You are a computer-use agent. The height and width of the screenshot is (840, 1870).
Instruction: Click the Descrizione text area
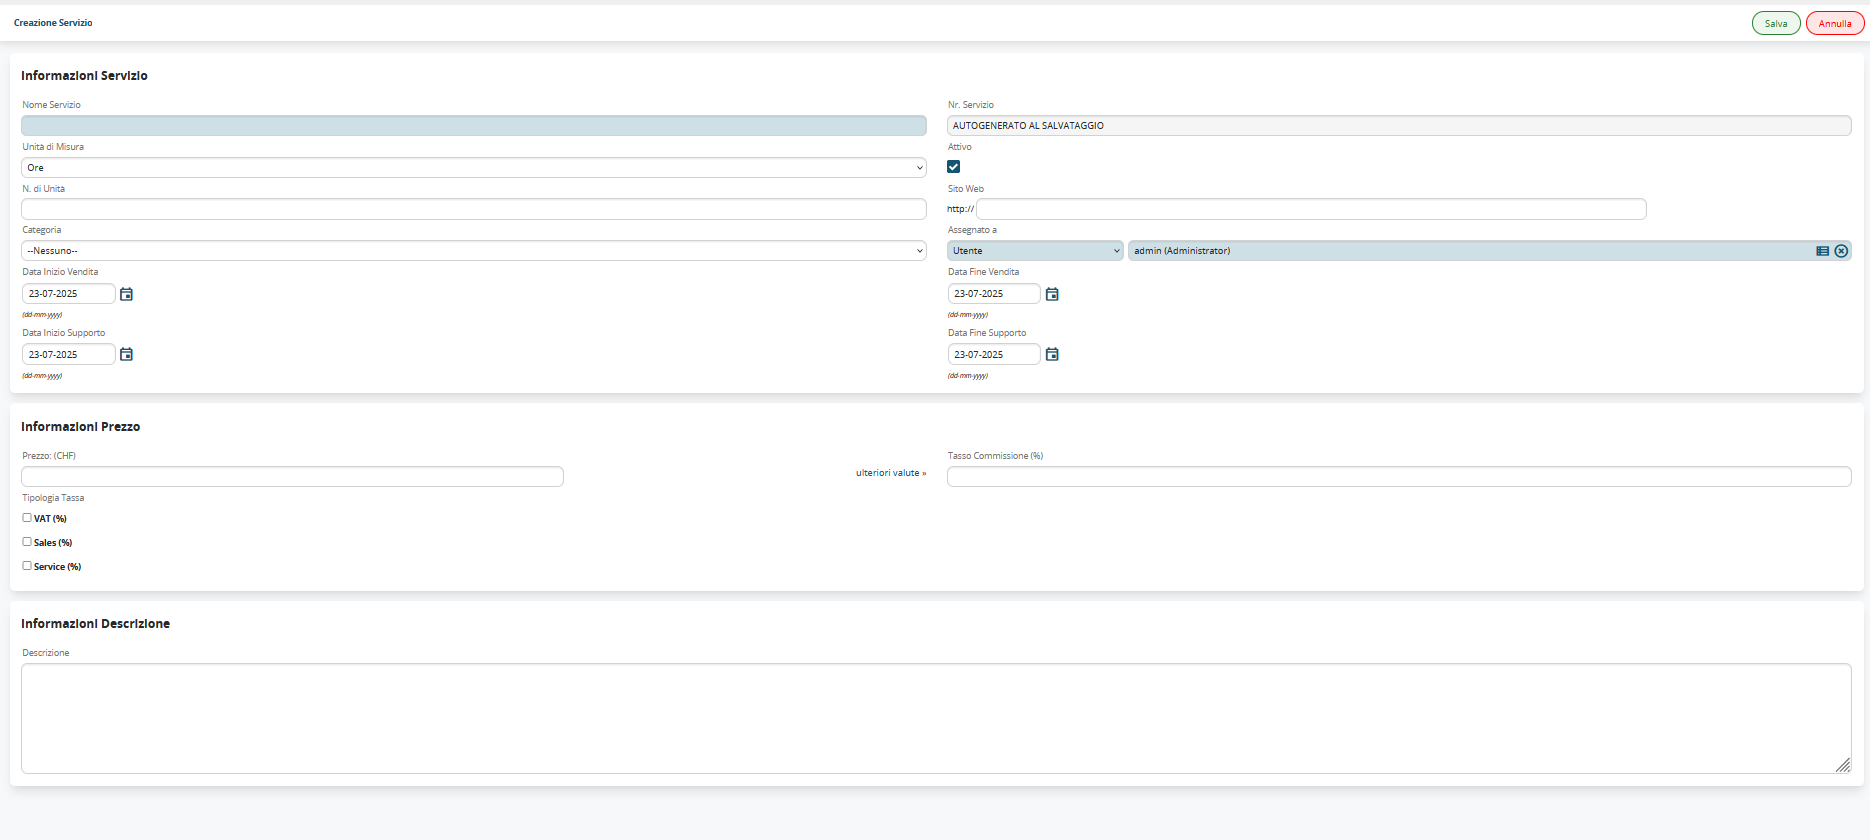(935, 718)
